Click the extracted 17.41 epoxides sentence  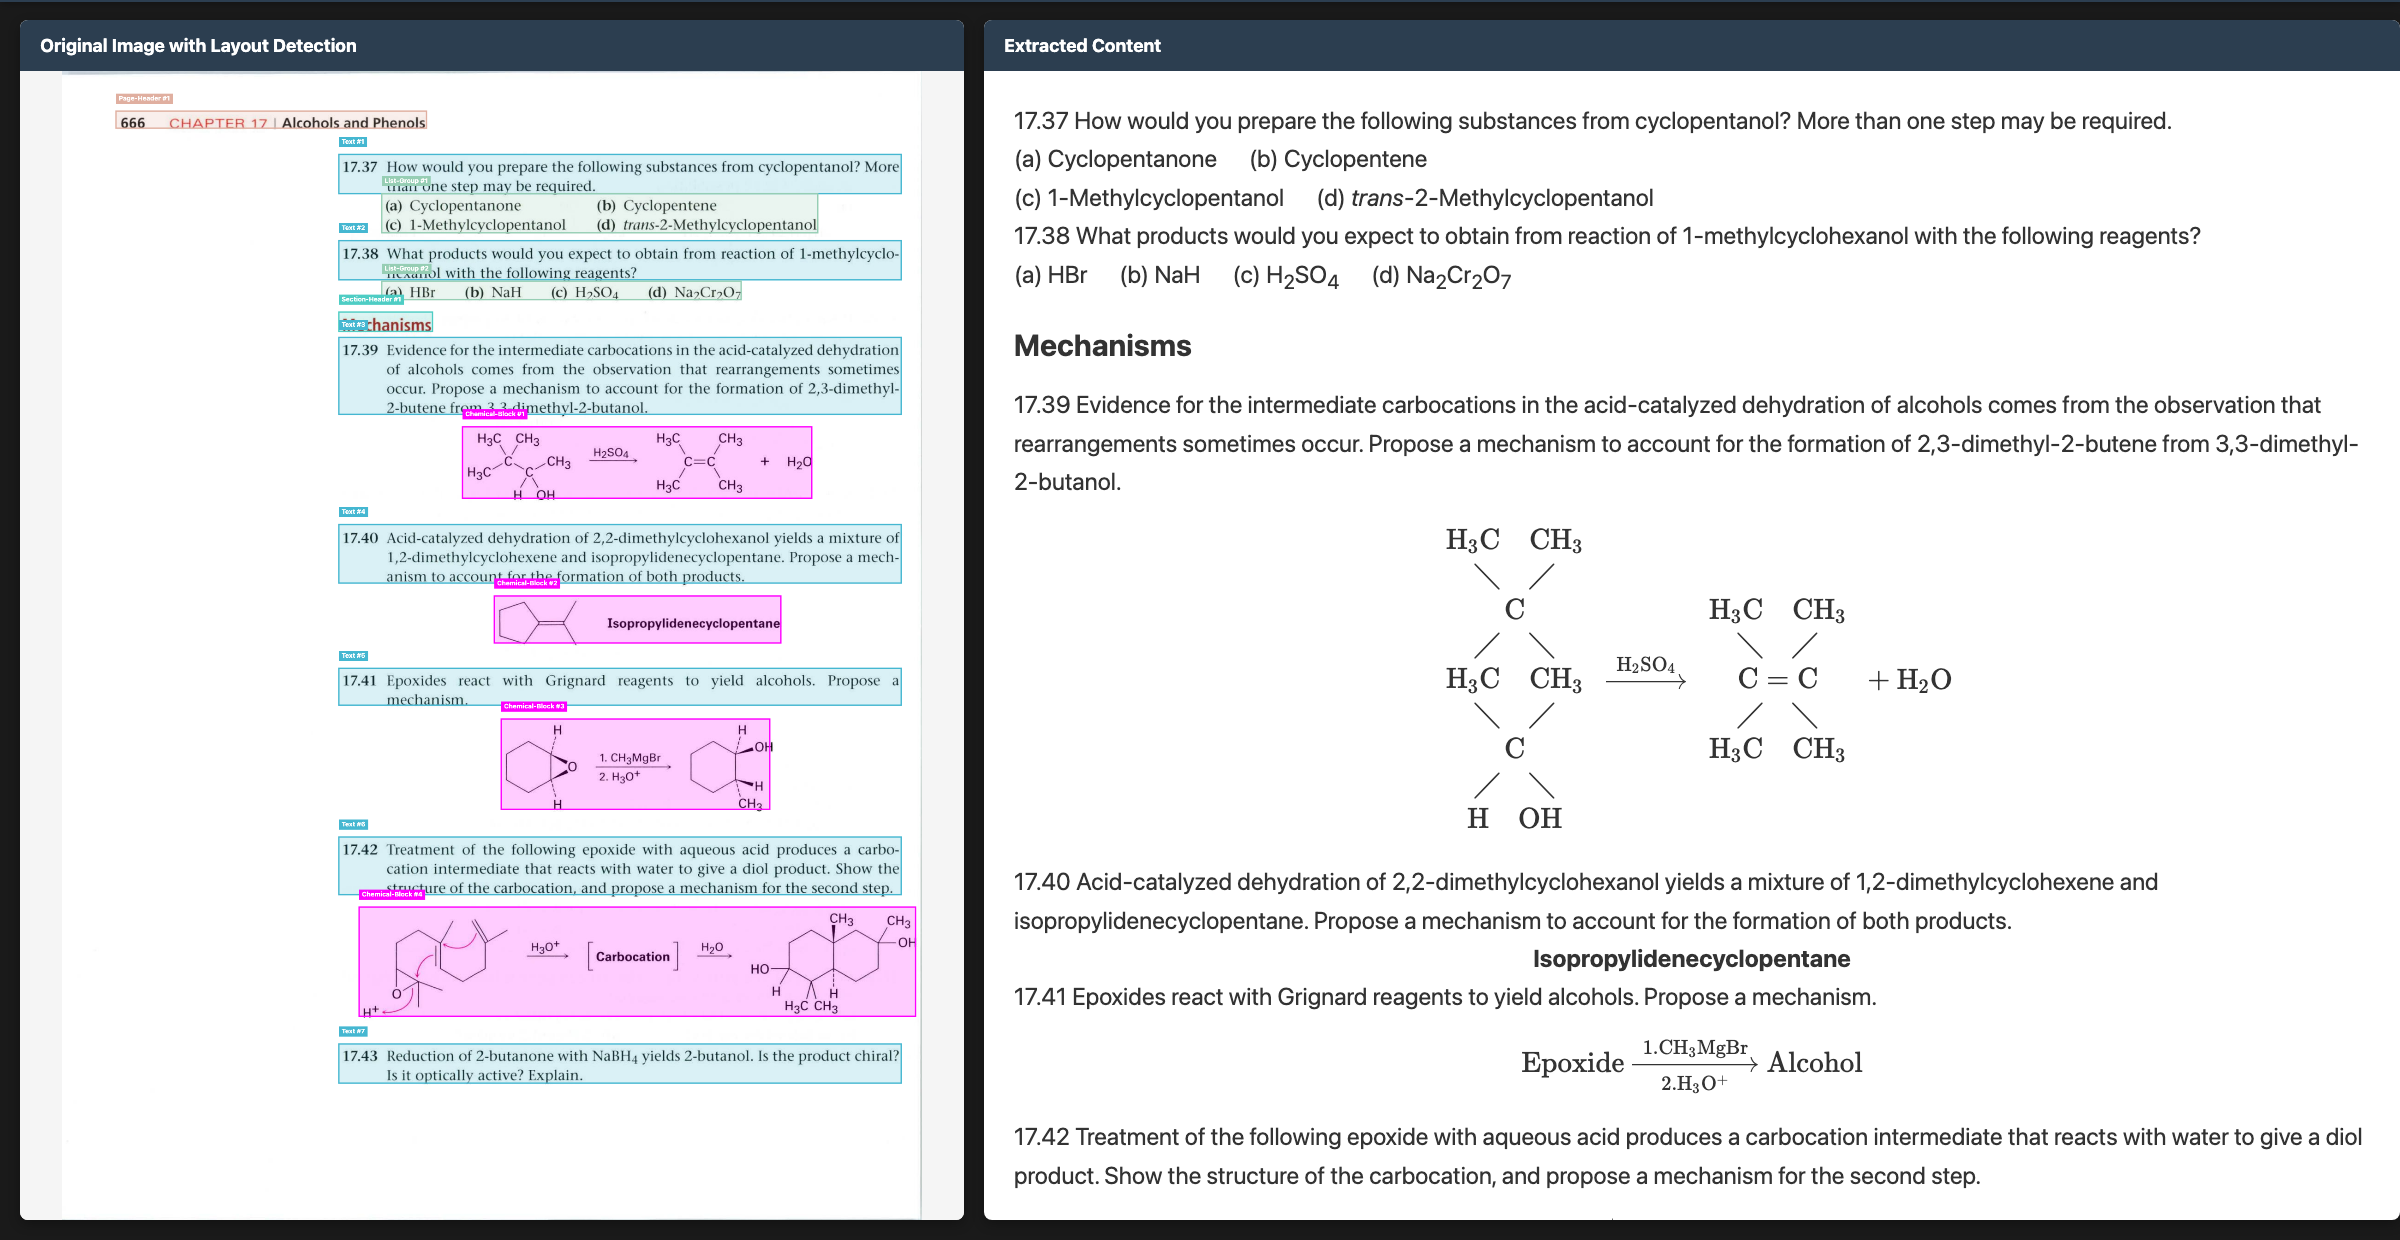tap(1445, 997)
